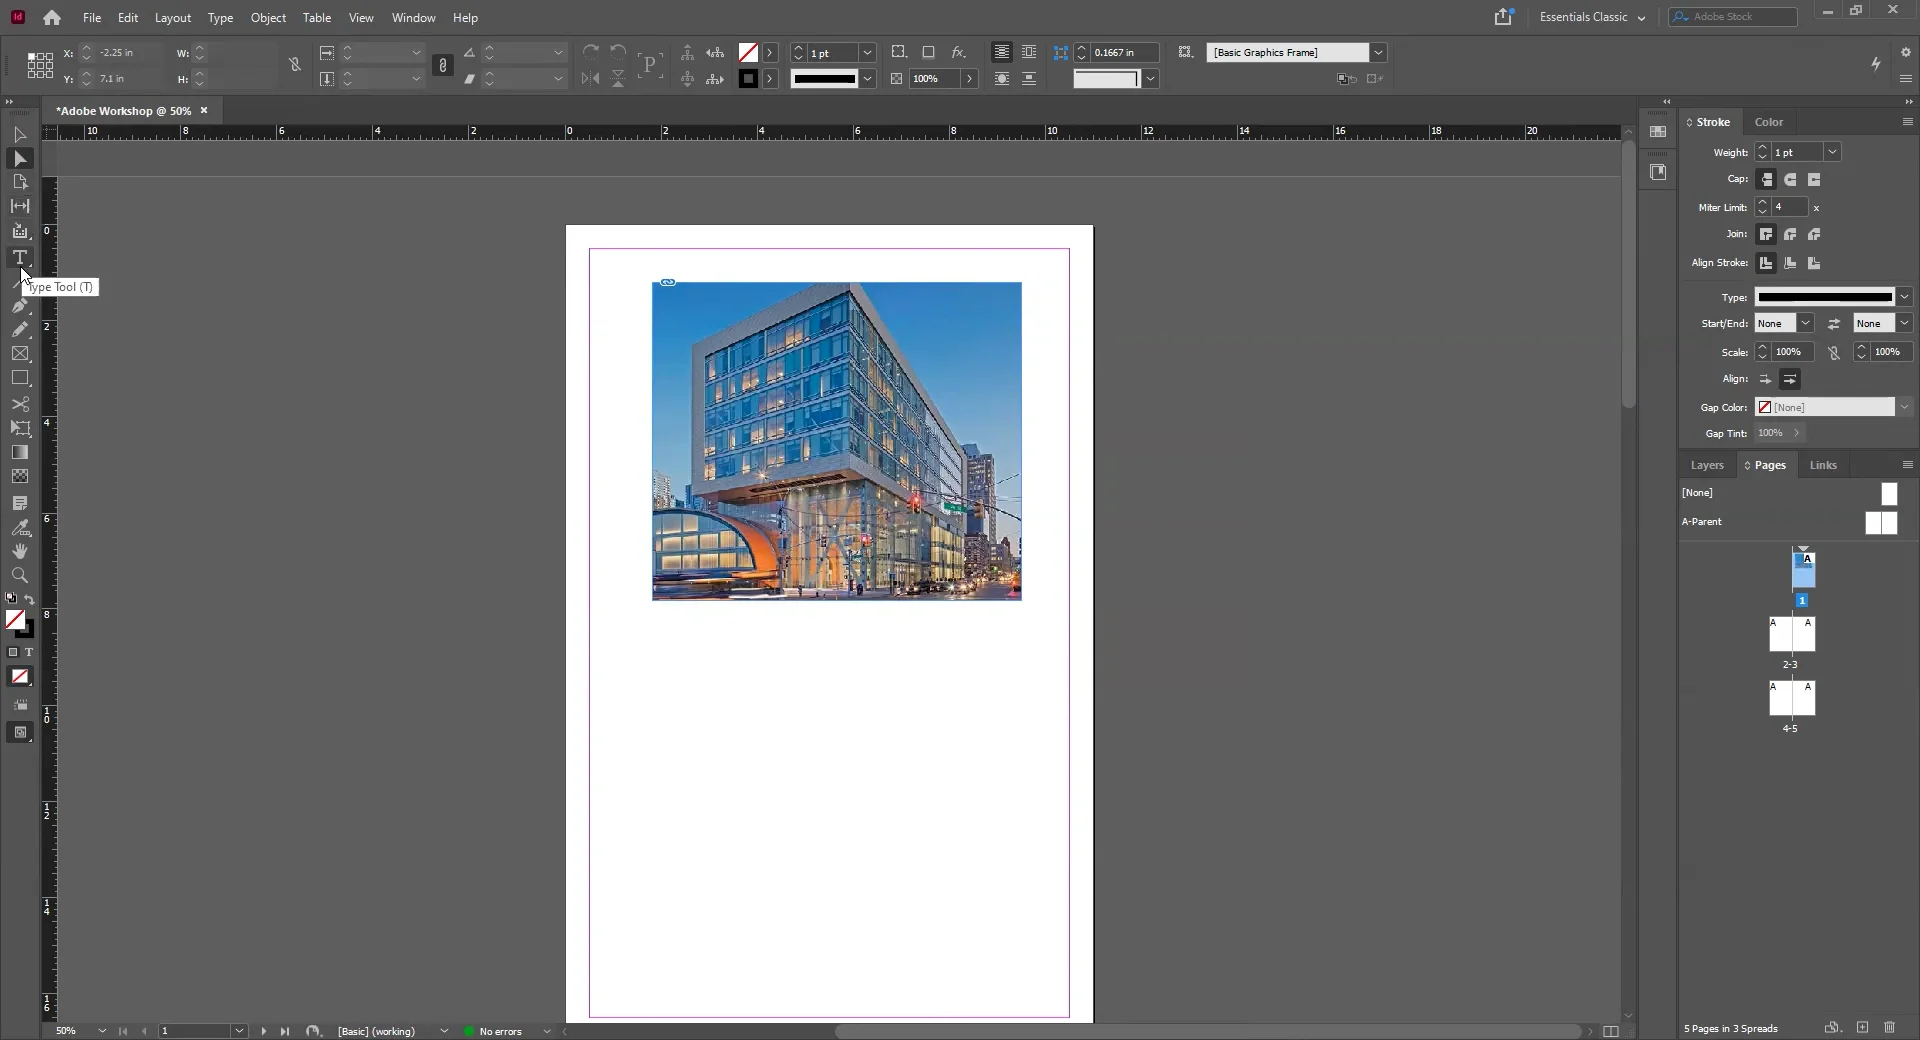The width and height of the screenshot is (1920, 1040).
Task: Open the Object menu
Action: point(267,18)
